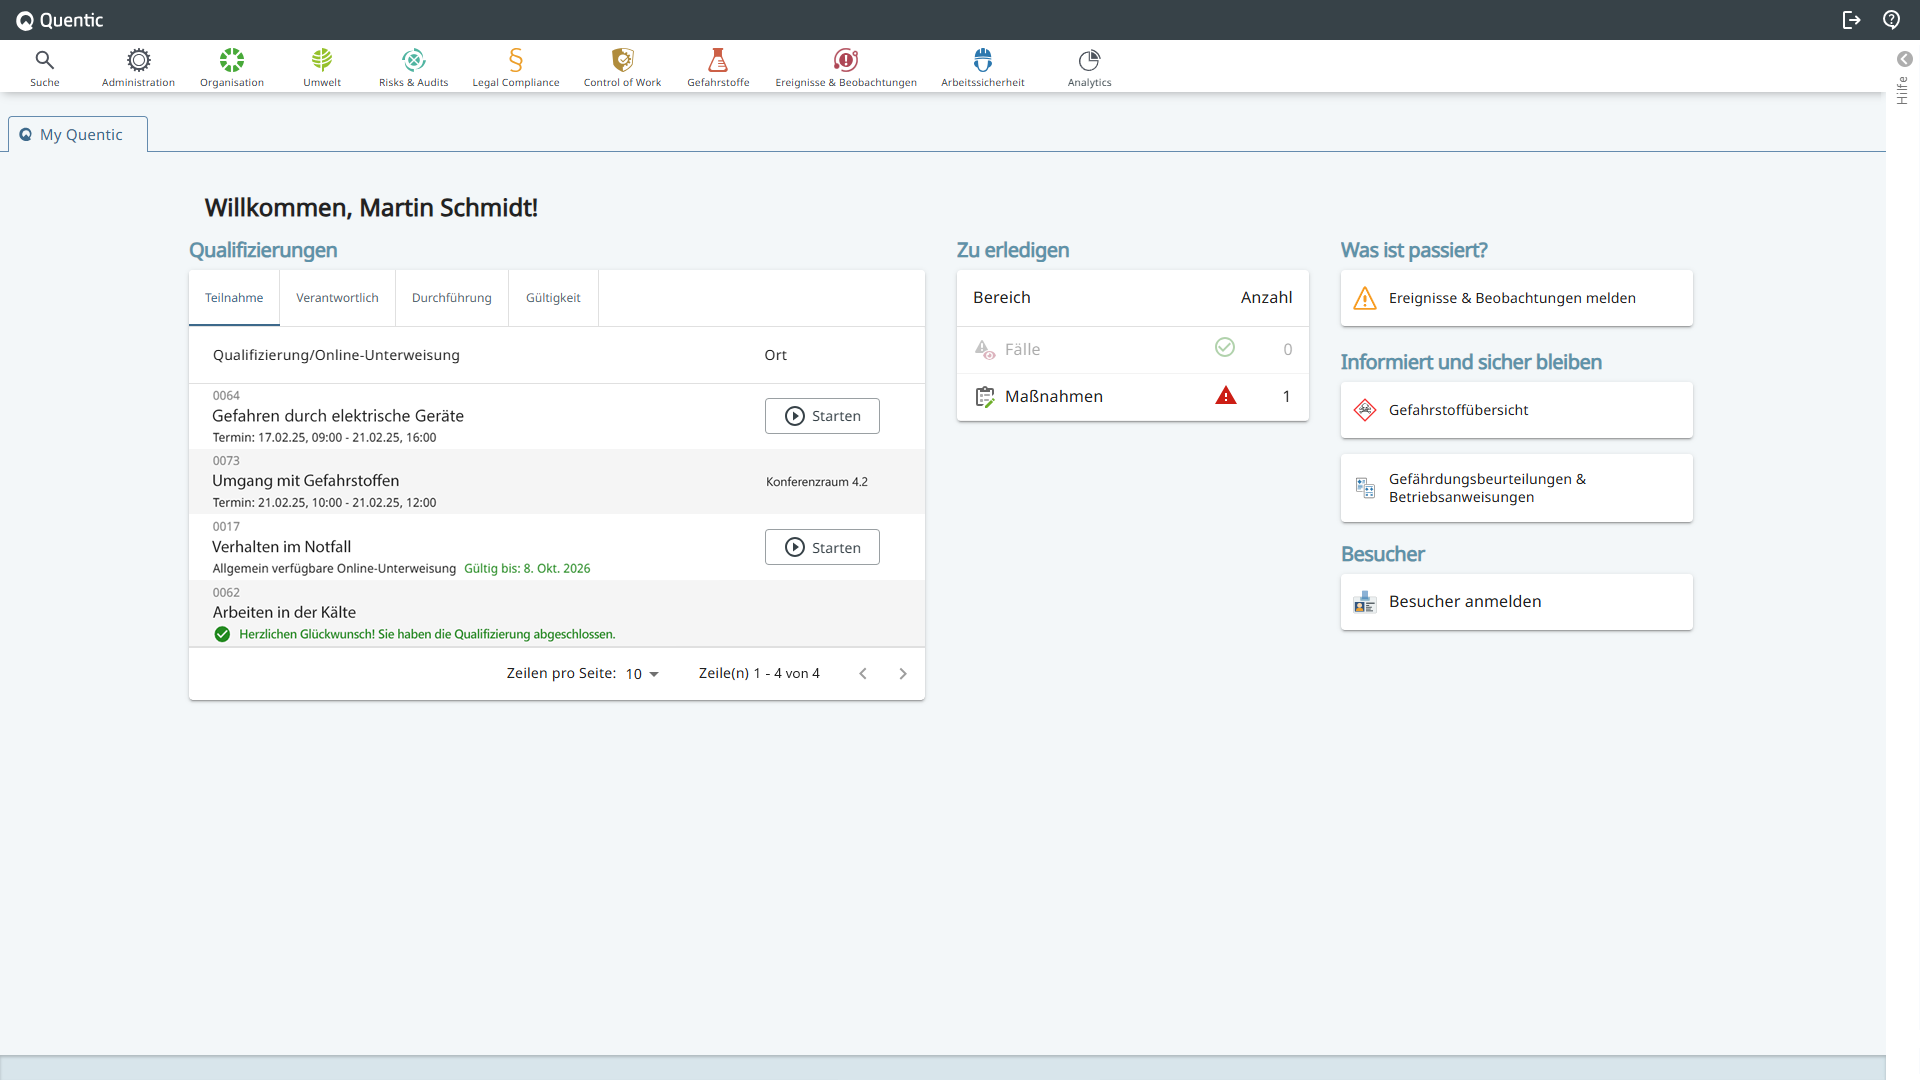This screenshot has width=1920, height=1080.
Task: Open the Umwelt module
Action: pos(322,67)
